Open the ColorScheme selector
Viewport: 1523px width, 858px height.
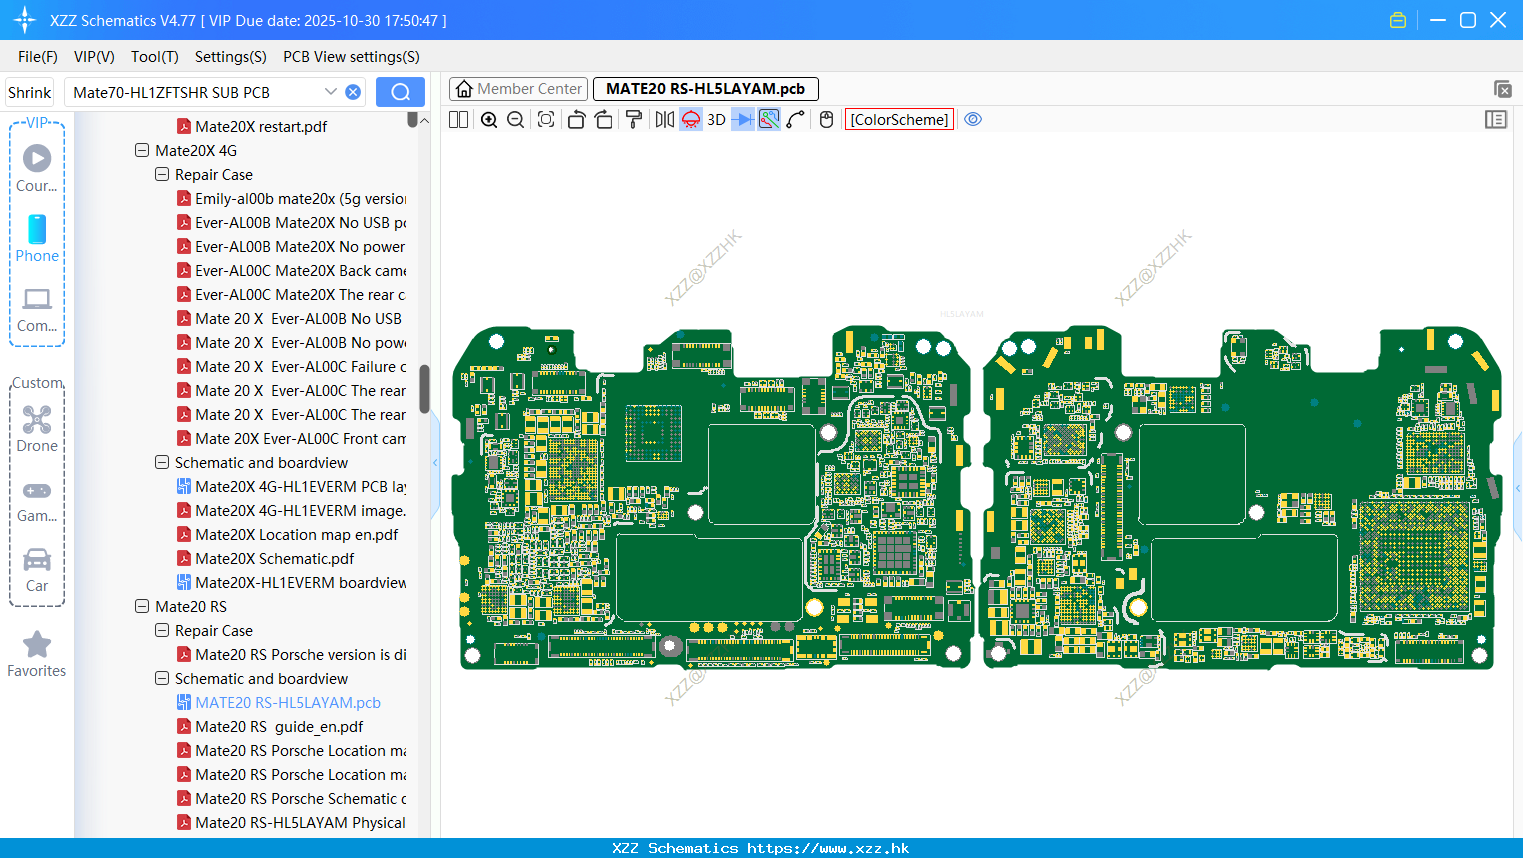tap(899, 120)
